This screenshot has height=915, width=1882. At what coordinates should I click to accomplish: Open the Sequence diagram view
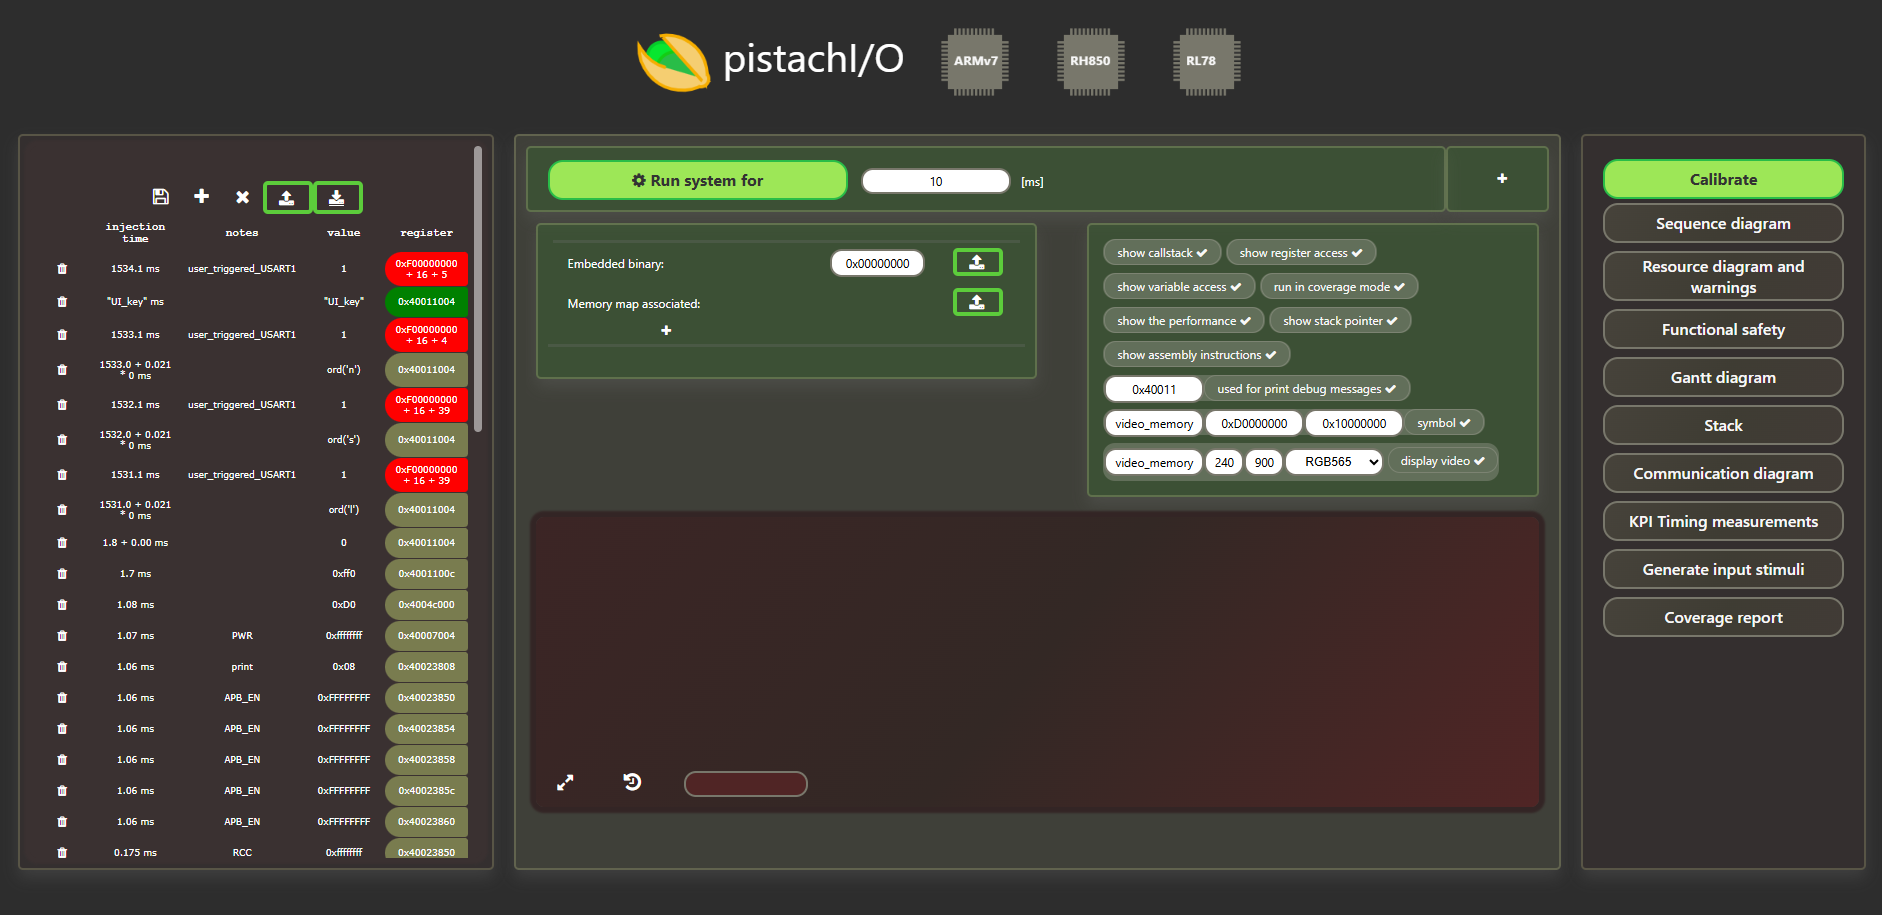[1722, 224]
